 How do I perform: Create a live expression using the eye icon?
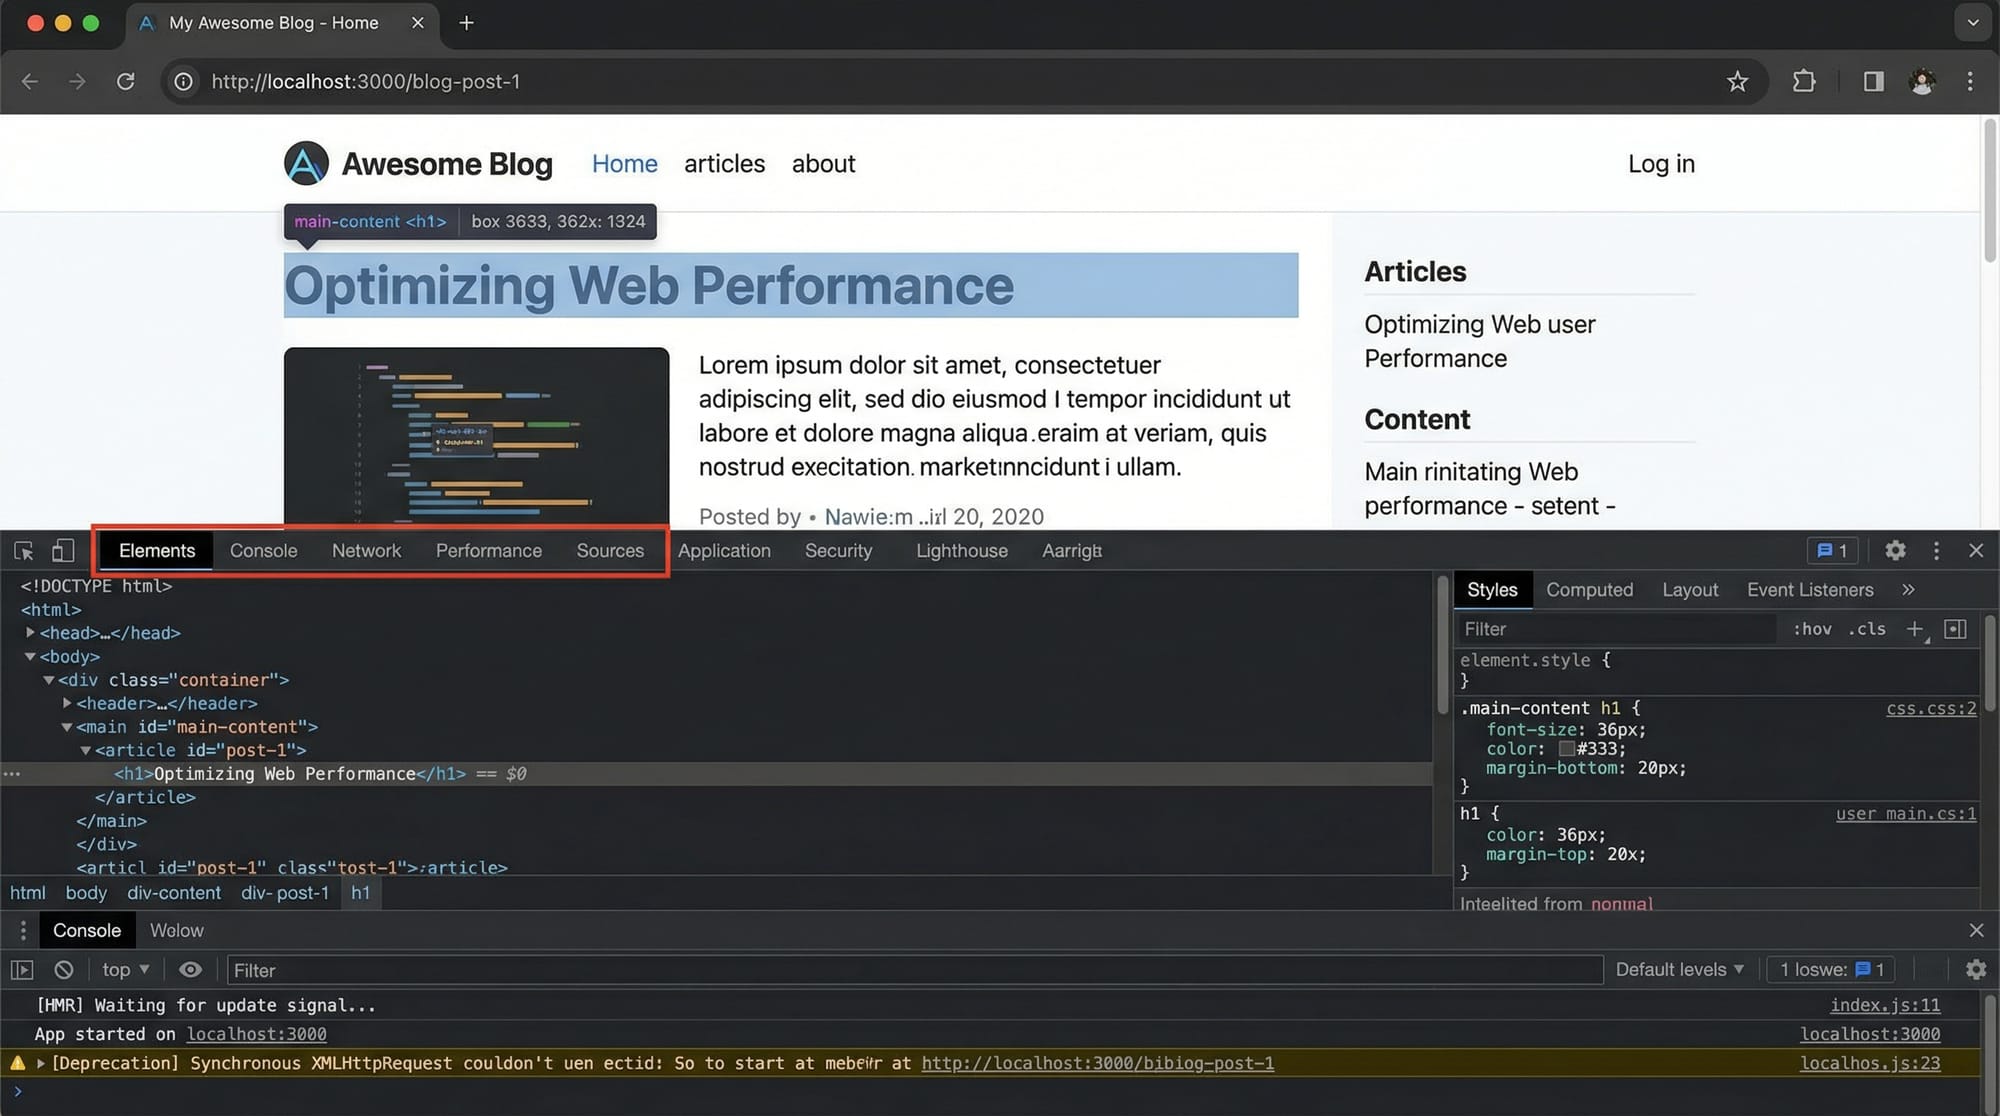coord(190,969)
